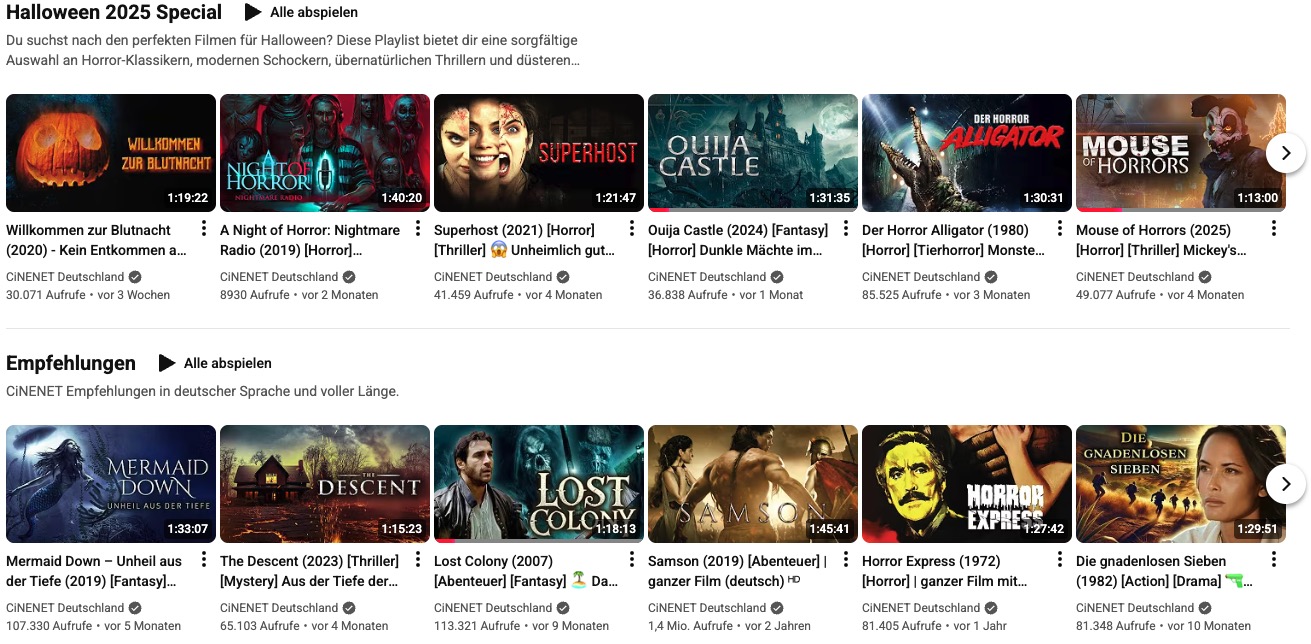Show next videos in Empfehlungen row
1311x644 pixels.
(1285, 484)
